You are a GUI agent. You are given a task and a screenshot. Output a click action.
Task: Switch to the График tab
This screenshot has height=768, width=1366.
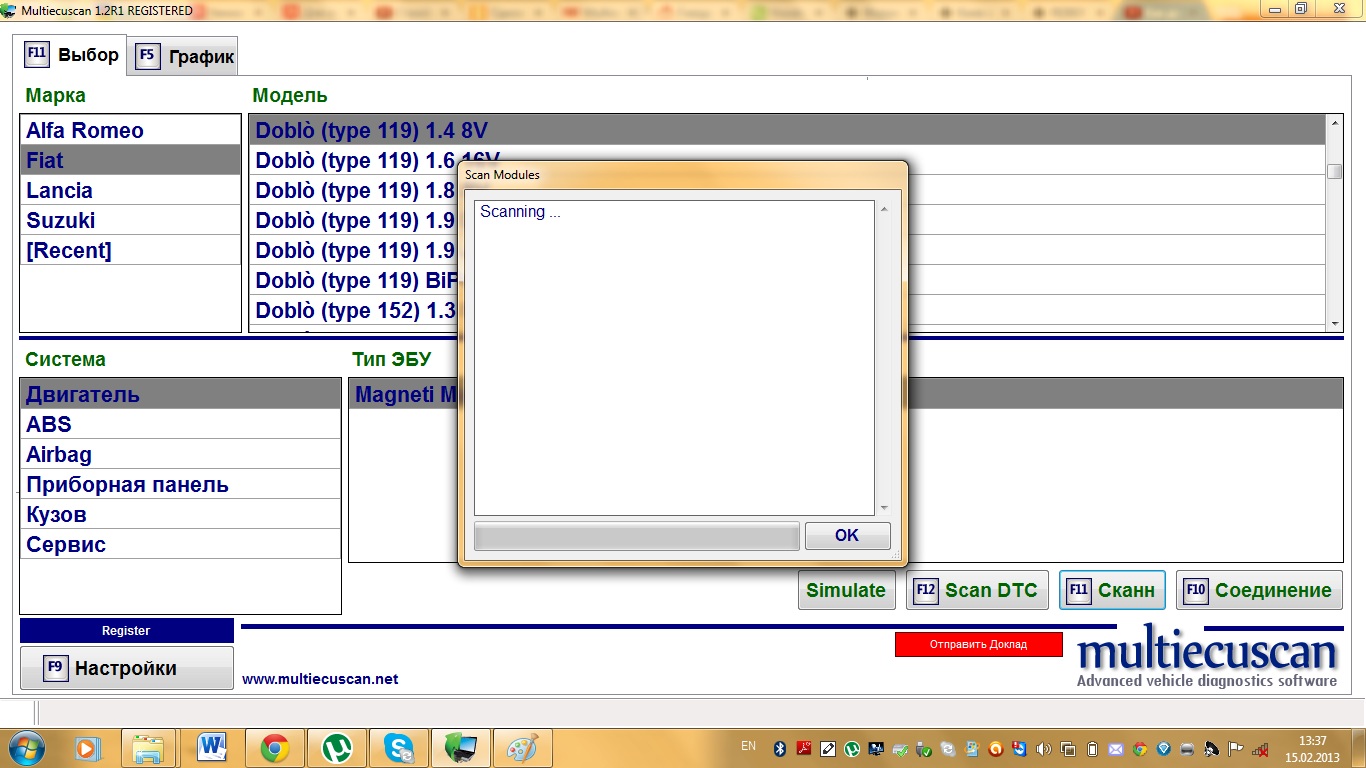[x=187, y=56]
